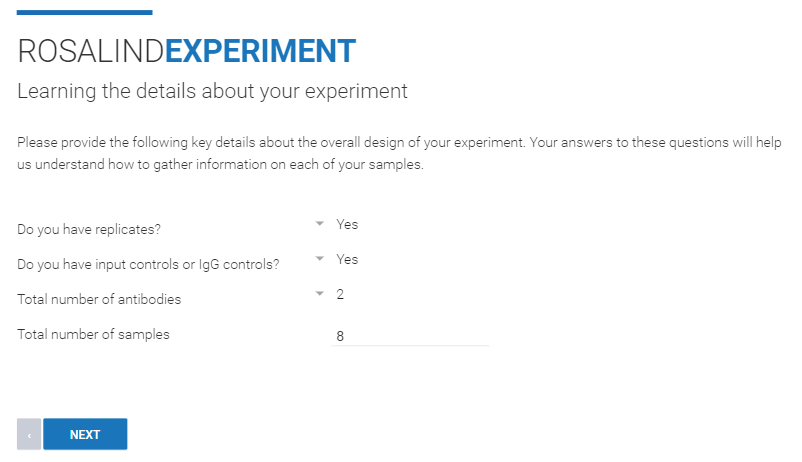
Task: Click the 'Do you have replicates?' label
Action: 89,230
